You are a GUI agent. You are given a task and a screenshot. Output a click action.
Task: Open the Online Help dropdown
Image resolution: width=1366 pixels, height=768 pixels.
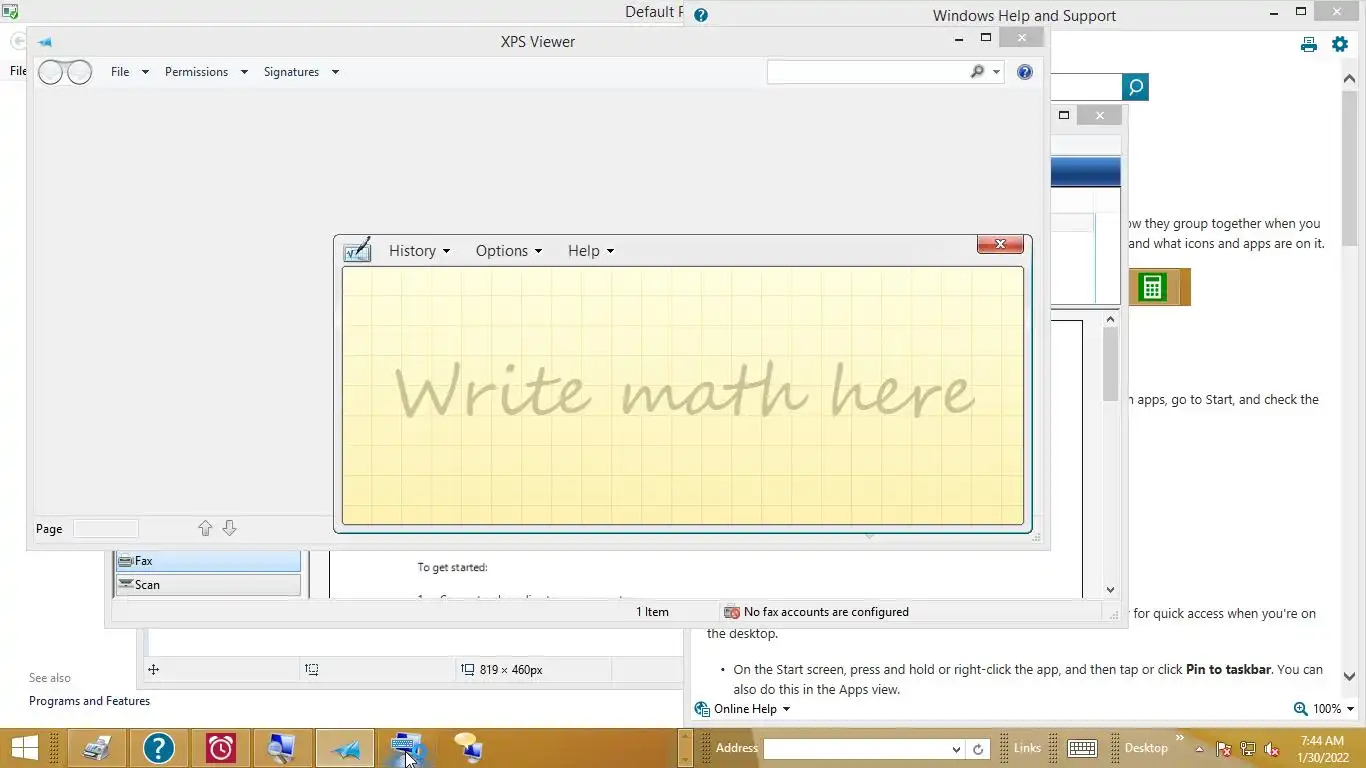[742, 709]
